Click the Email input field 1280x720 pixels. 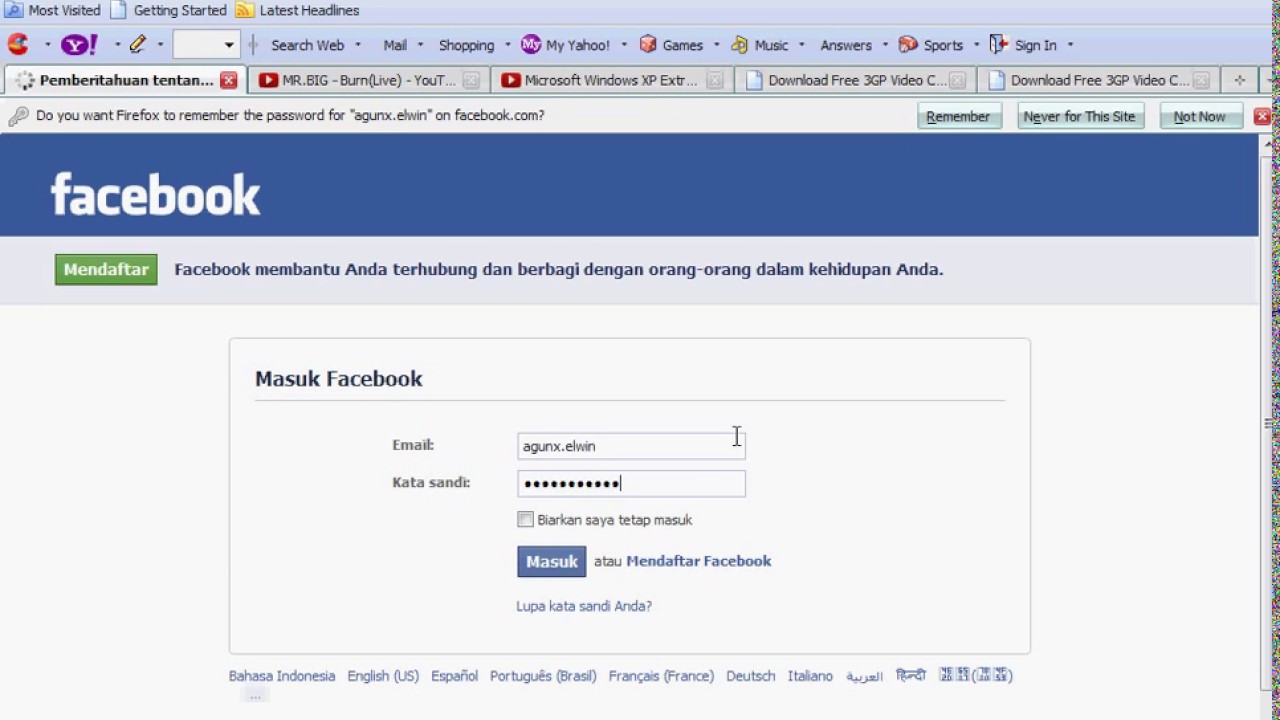coord(631,446)
